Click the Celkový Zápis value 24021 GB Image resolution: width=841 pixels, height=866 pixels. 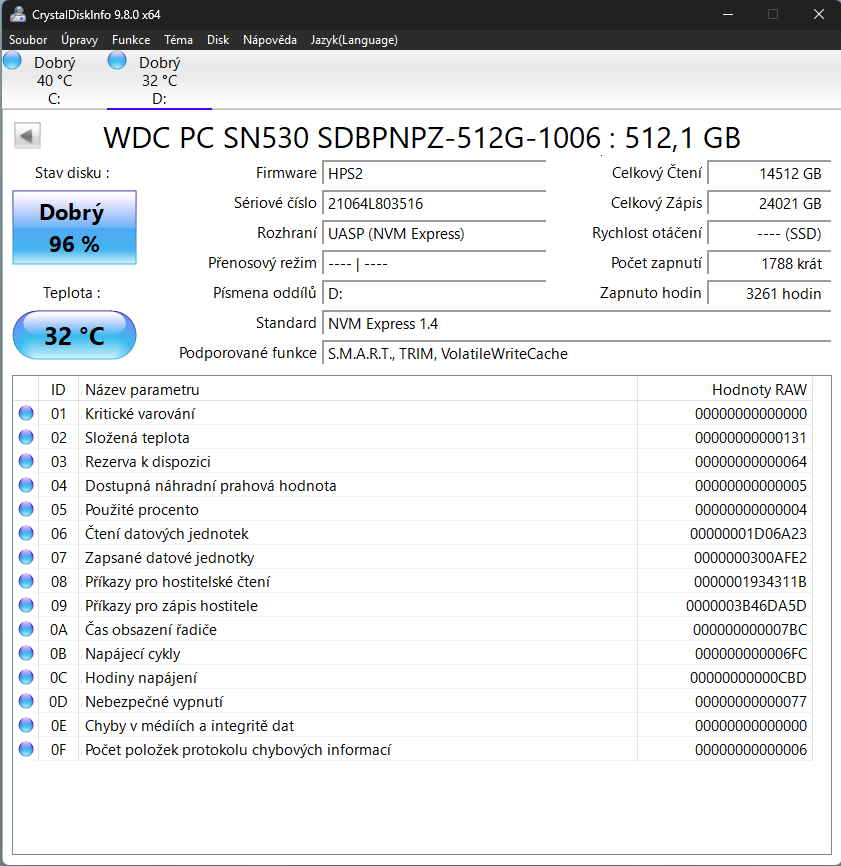(x=769, y=203)
